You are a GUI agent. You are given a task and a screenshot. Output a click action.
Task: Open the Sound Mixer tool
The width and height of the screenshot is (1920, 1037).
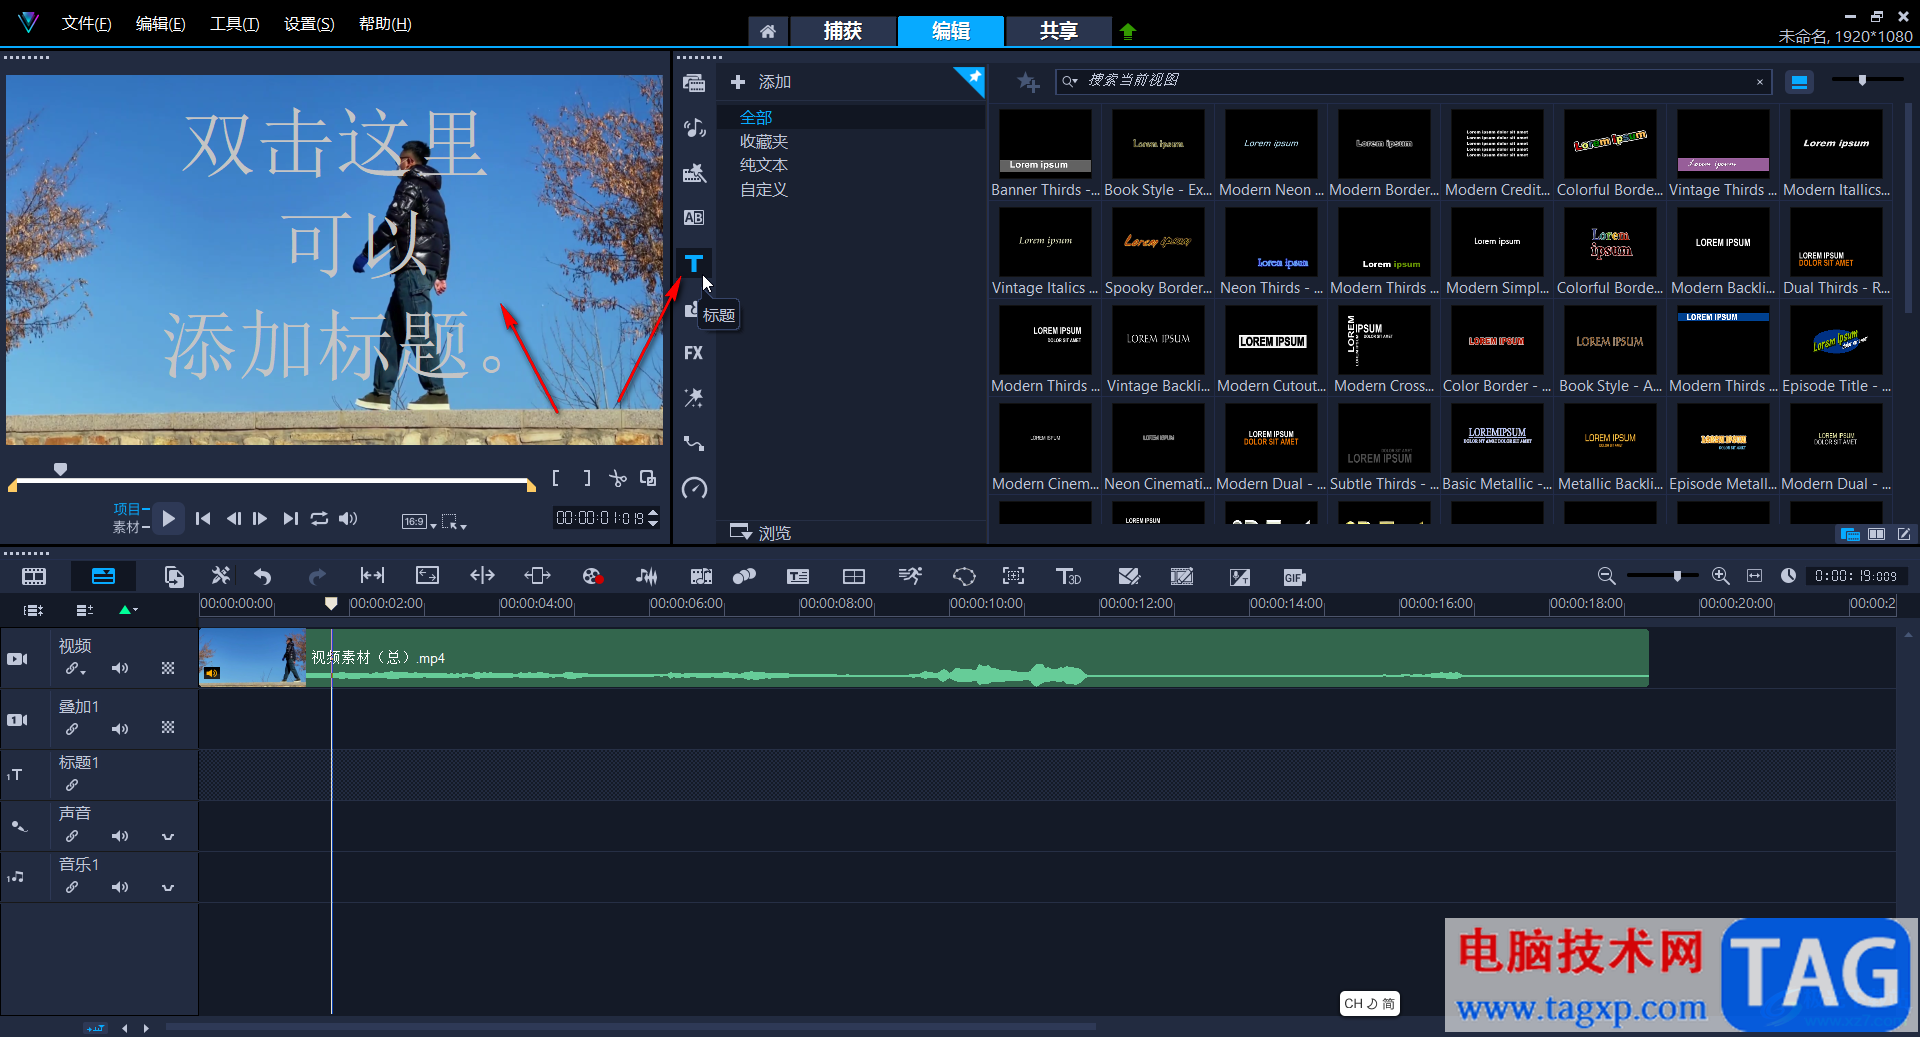click(x=647, y=576)
